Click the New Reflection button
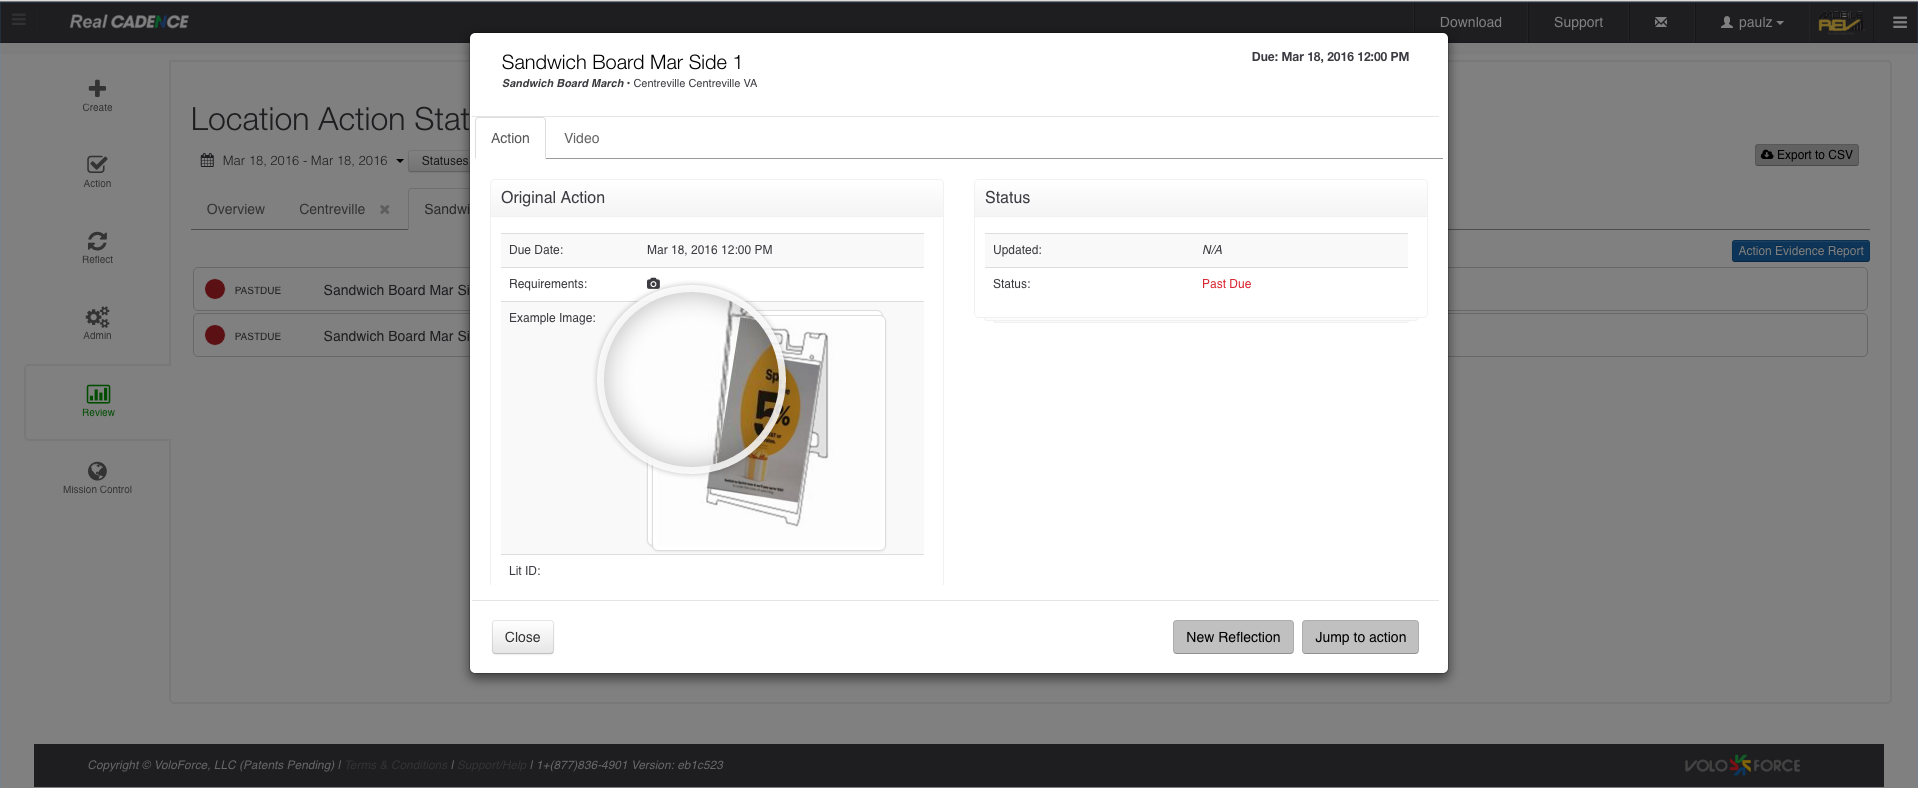Viewport: 1918px width, 788px height. (x=1232, y=637)
